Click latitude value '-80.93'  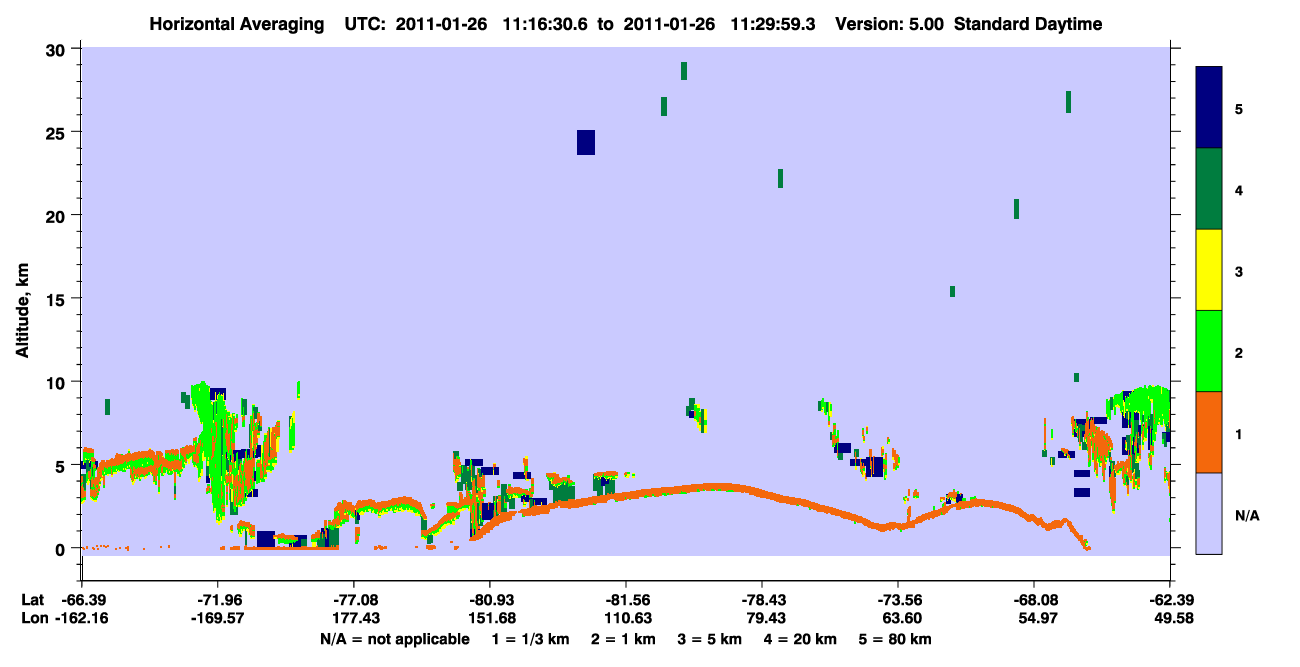tap(490, 600)
